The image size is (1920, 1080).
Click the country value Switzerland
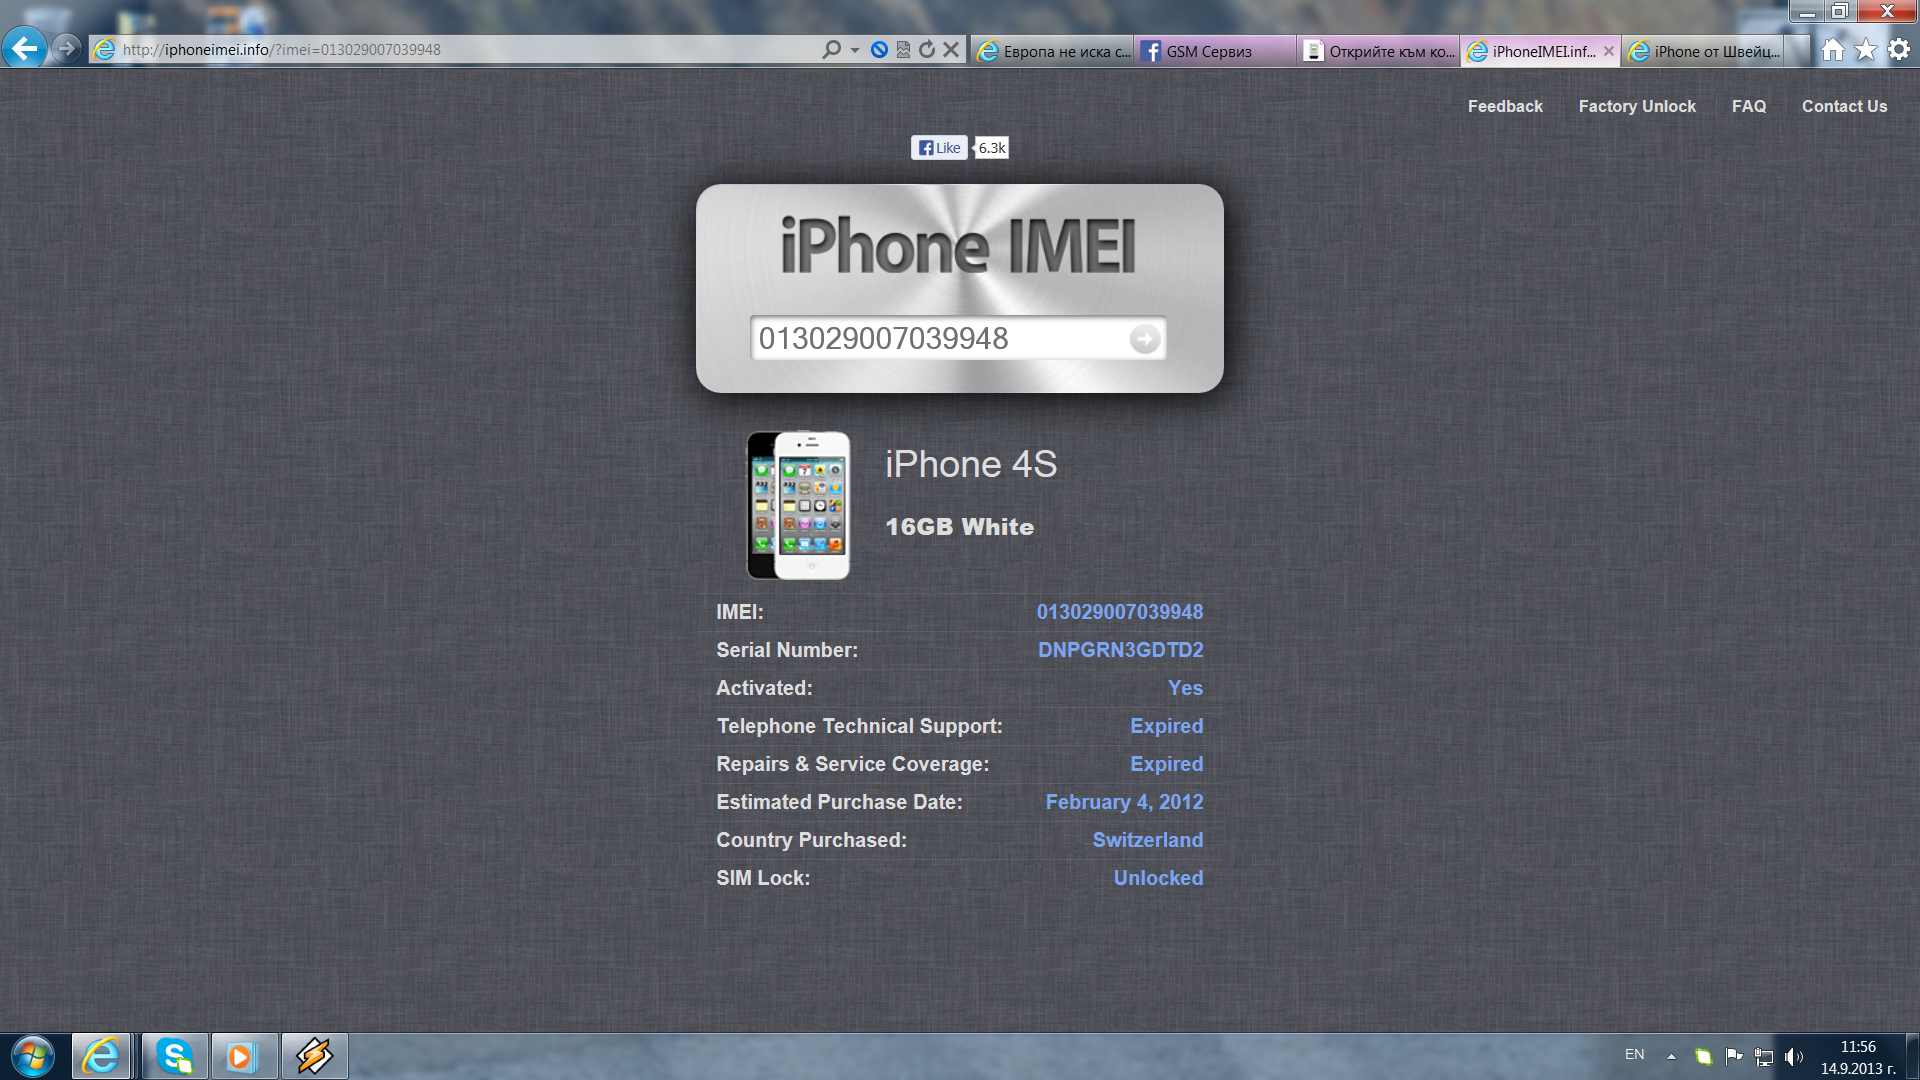tap(1148, 840)
